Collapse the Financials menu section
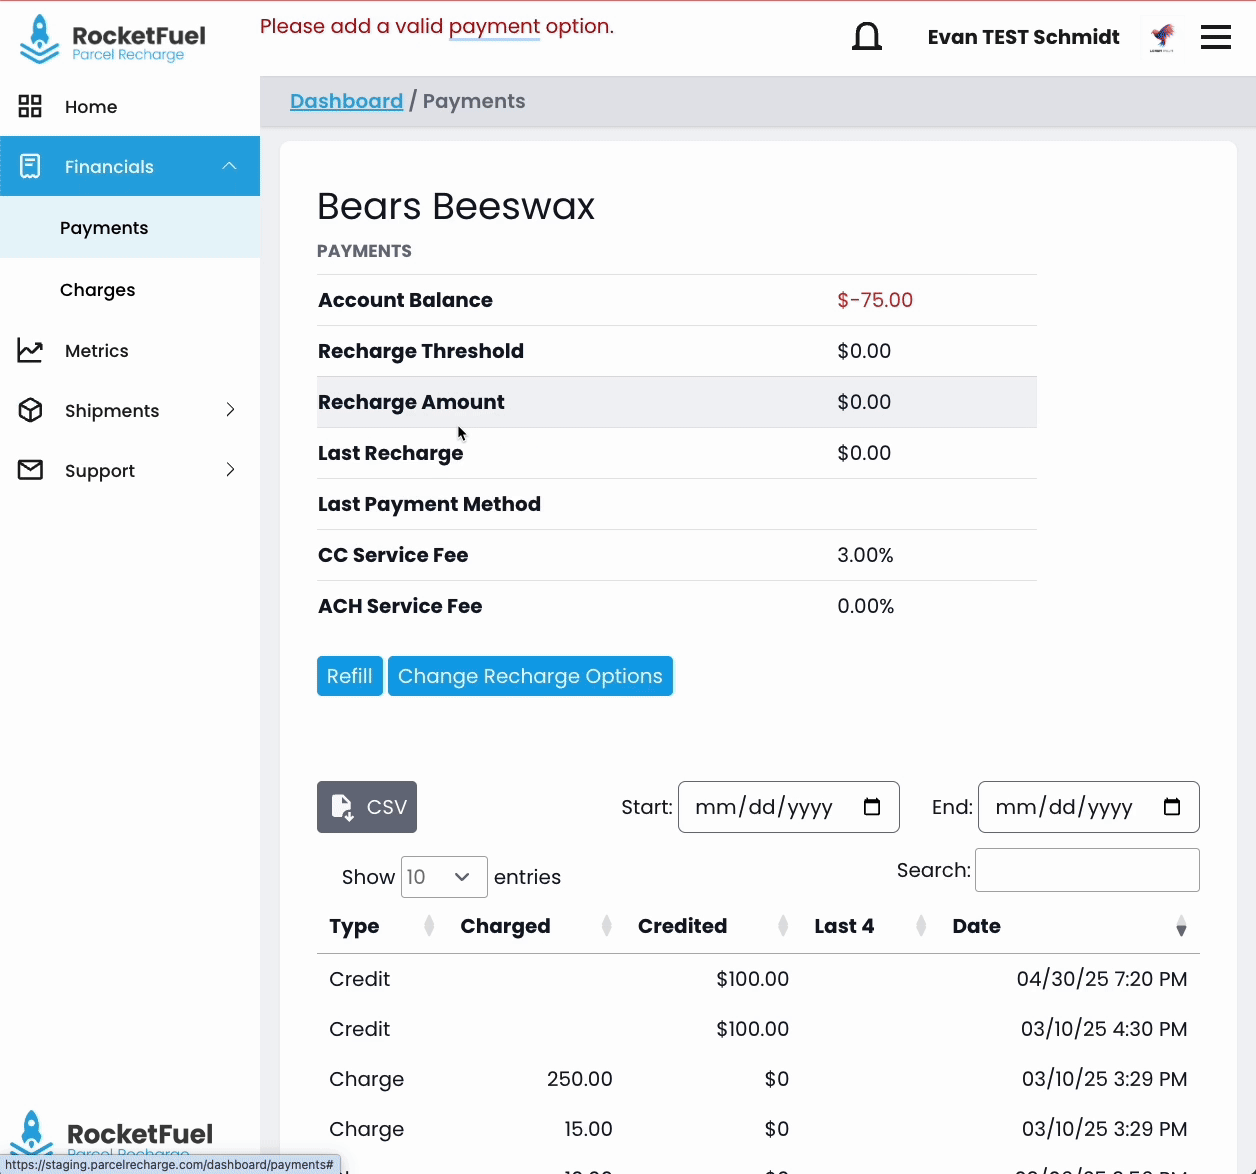 point(229,166)
